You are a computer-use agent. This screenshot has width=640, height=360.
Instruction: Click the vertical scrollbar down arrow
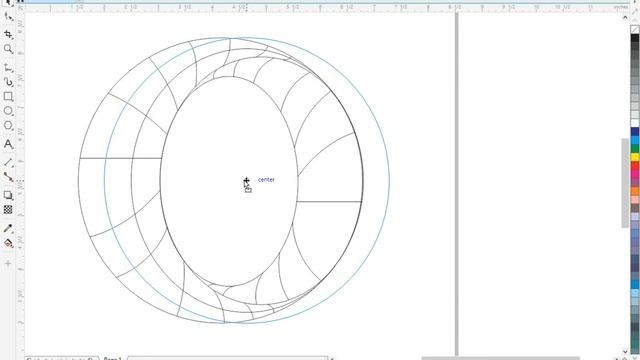tap(625, 351)
